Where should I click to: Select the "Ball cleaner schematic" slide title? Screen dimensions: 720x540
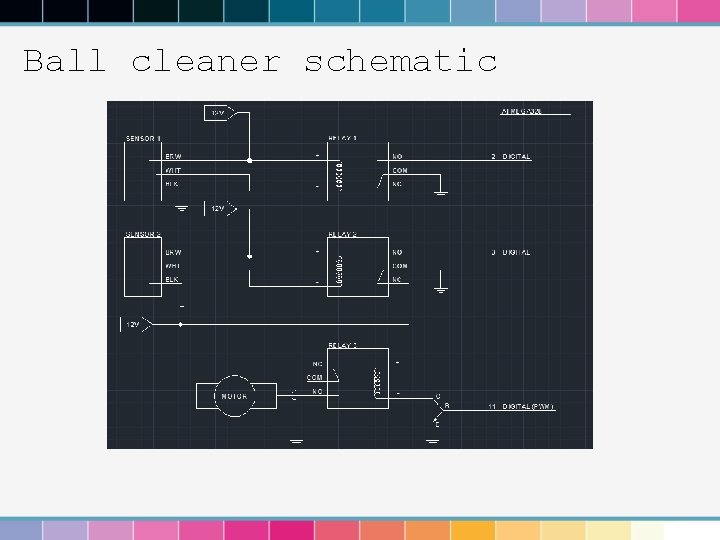pos(260,61)
